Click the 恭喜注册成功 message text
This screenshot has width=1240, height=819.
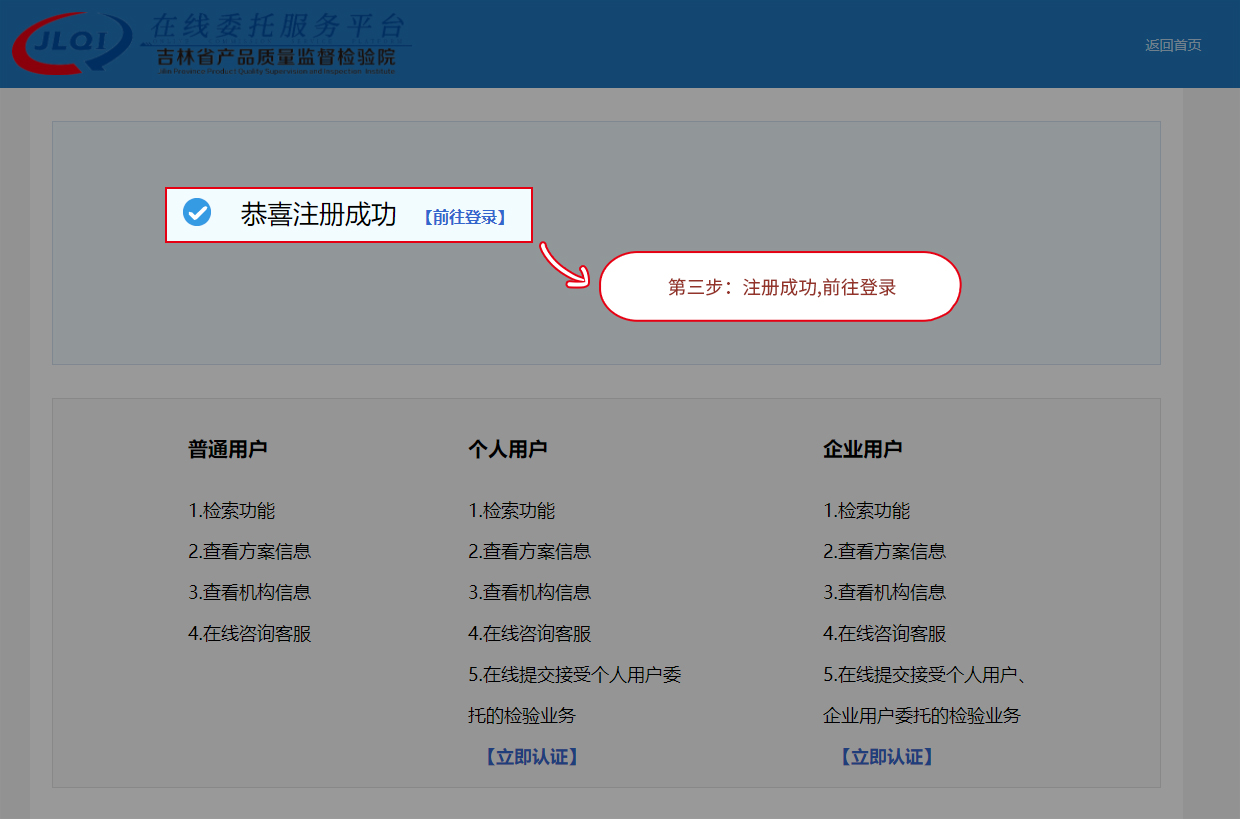(318, 215)
